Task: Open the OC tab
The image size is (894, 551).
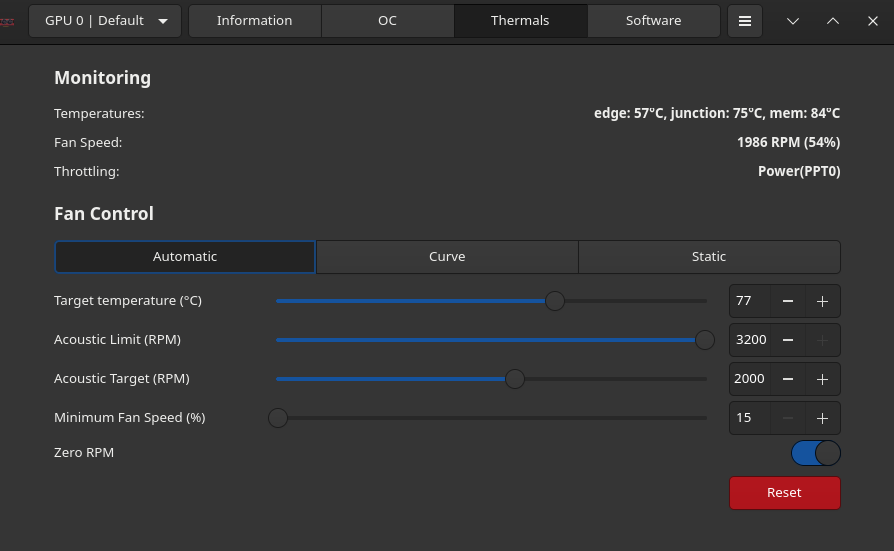Action: [388, 21]
